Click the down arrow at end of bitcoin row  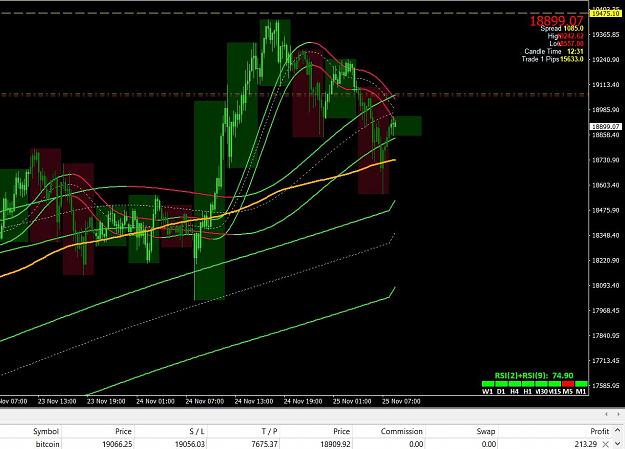(x=617, y=444)
